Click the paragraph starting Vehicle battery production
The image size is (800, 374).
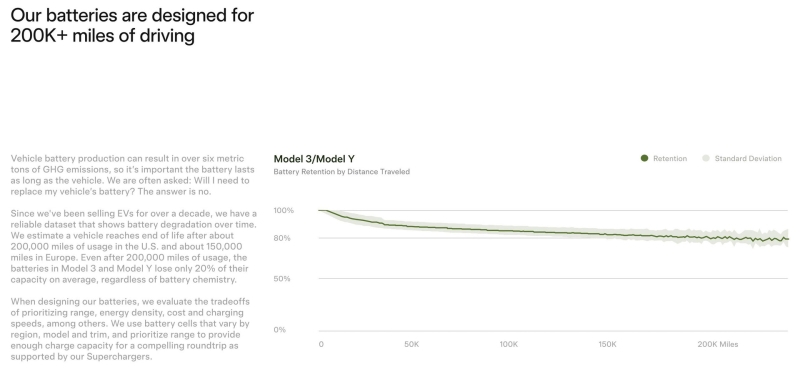pos(130,175)
